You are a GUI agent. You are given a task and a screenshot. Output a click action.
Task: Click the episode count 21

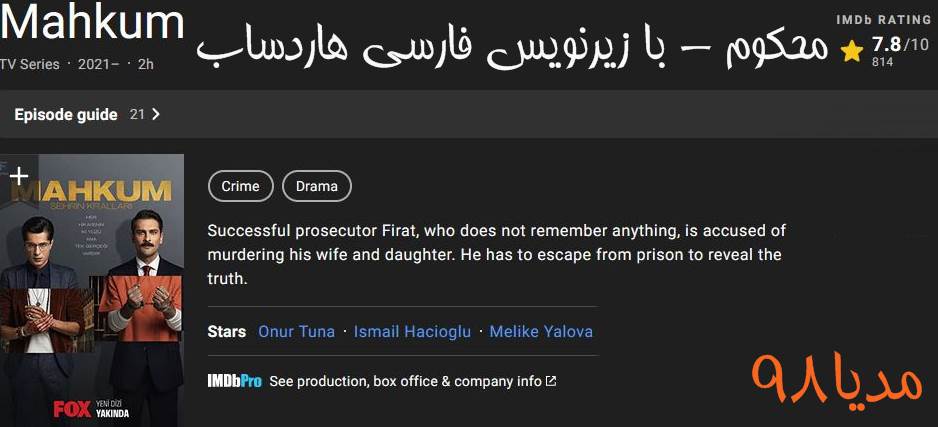[137, 115]
